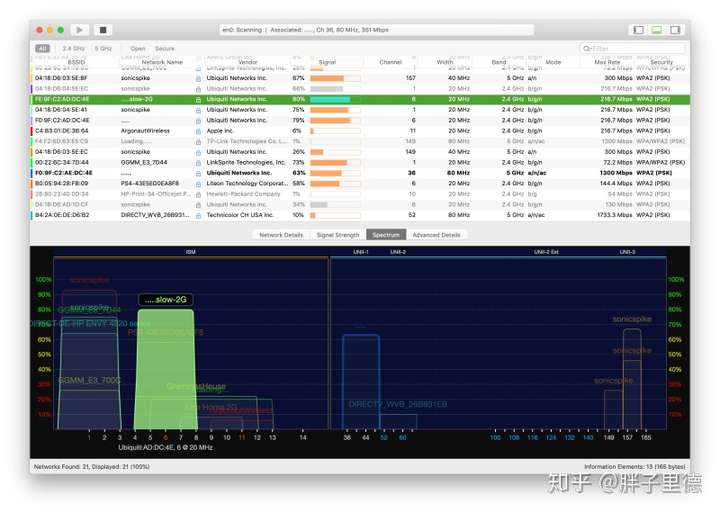Click the lock icon in PS4-43ESED0EA8F8 row
Viewport: 720px width, 513px height.
coord(198,184)
